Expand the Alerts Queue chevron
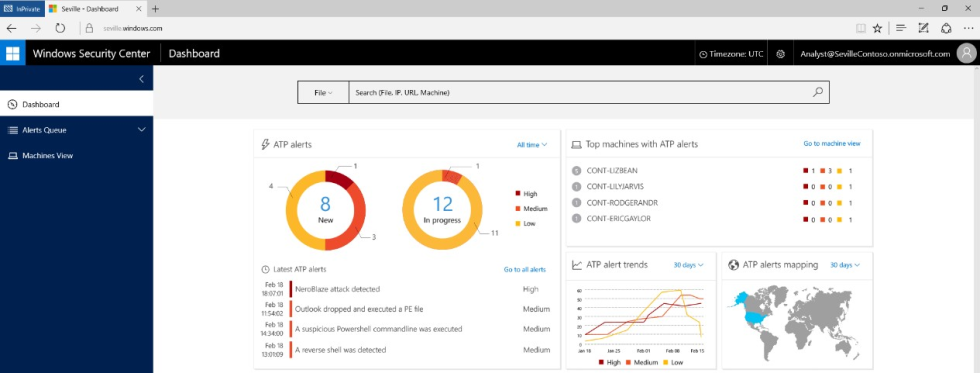980x373 pixels. pyautogui.click(x=142, y=130)
